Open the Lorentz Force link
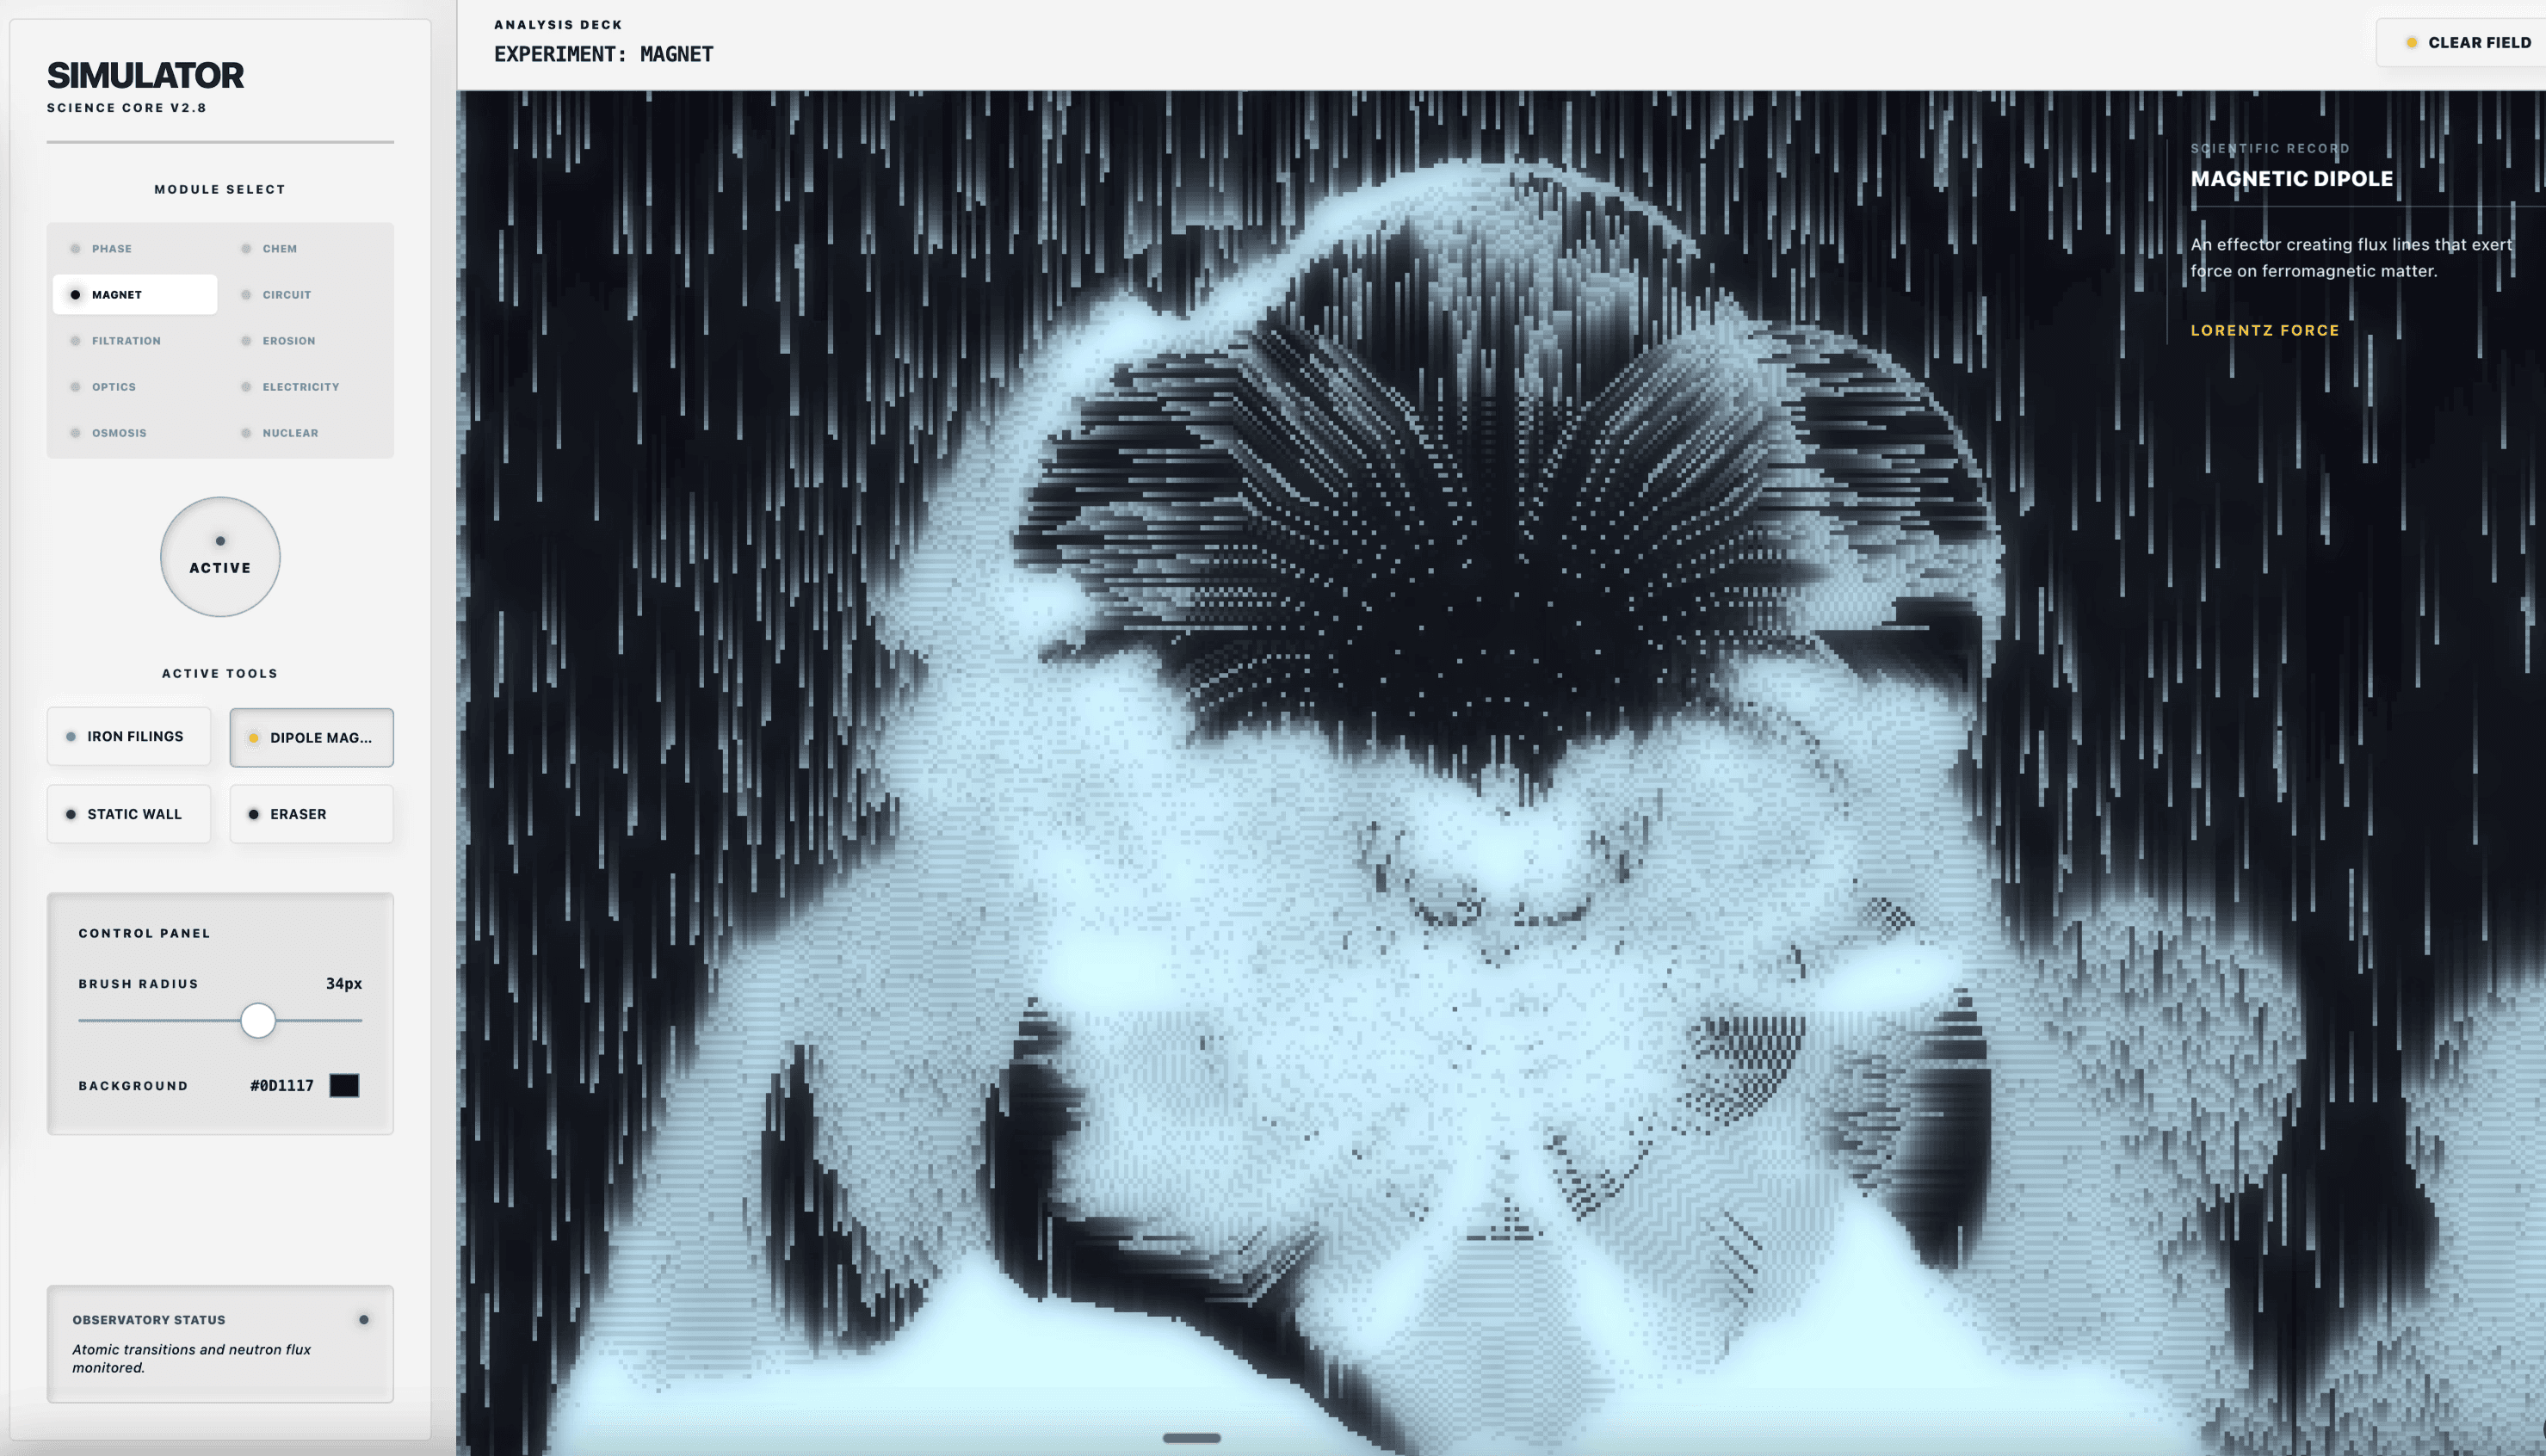This screenshot has width=2546, height=1456. click(x=2264, y=330)
